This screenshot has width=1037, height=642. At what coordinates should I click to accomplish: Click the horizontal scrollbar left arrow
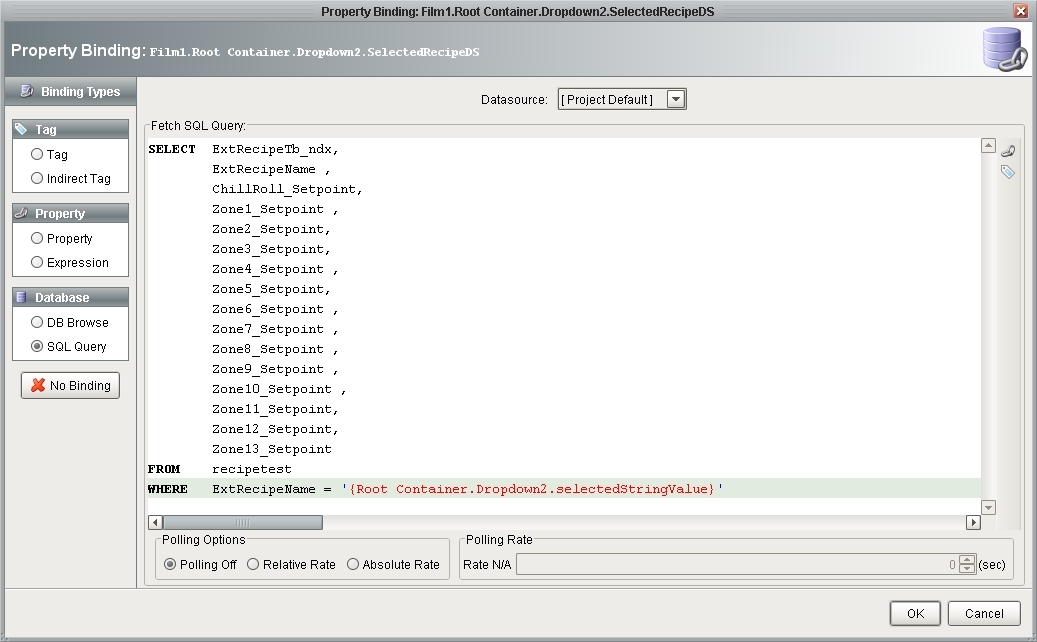click(x=155, y=522)
